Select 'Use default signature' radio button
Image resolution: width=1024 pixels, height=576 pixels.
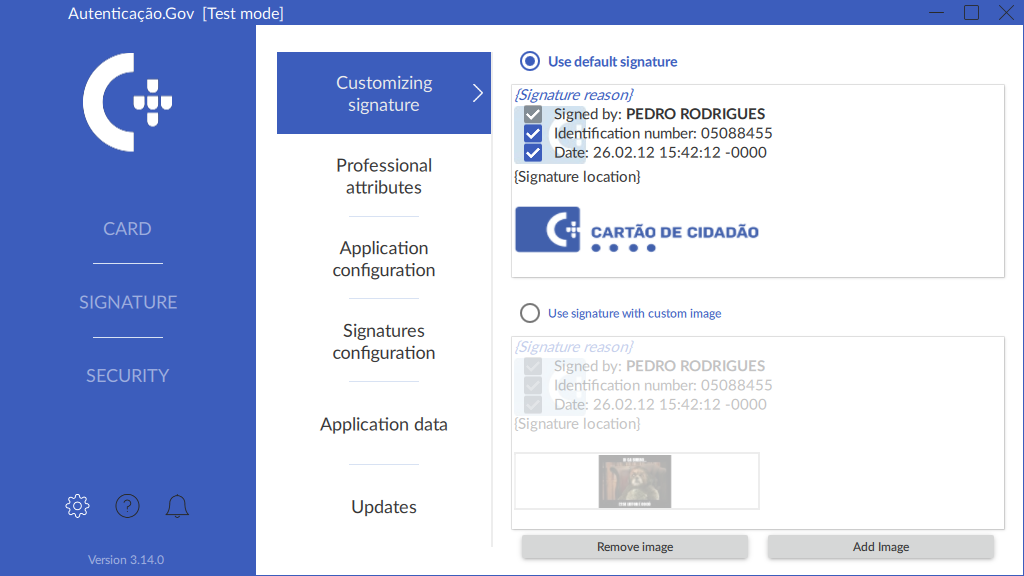click(x=530, y=61)
